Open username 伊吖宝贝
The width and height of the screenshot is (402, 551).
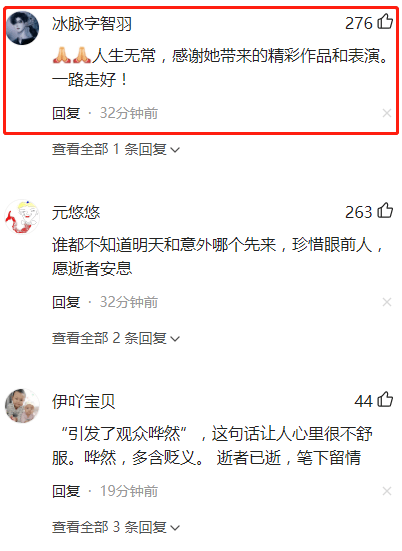click(84, 402)
